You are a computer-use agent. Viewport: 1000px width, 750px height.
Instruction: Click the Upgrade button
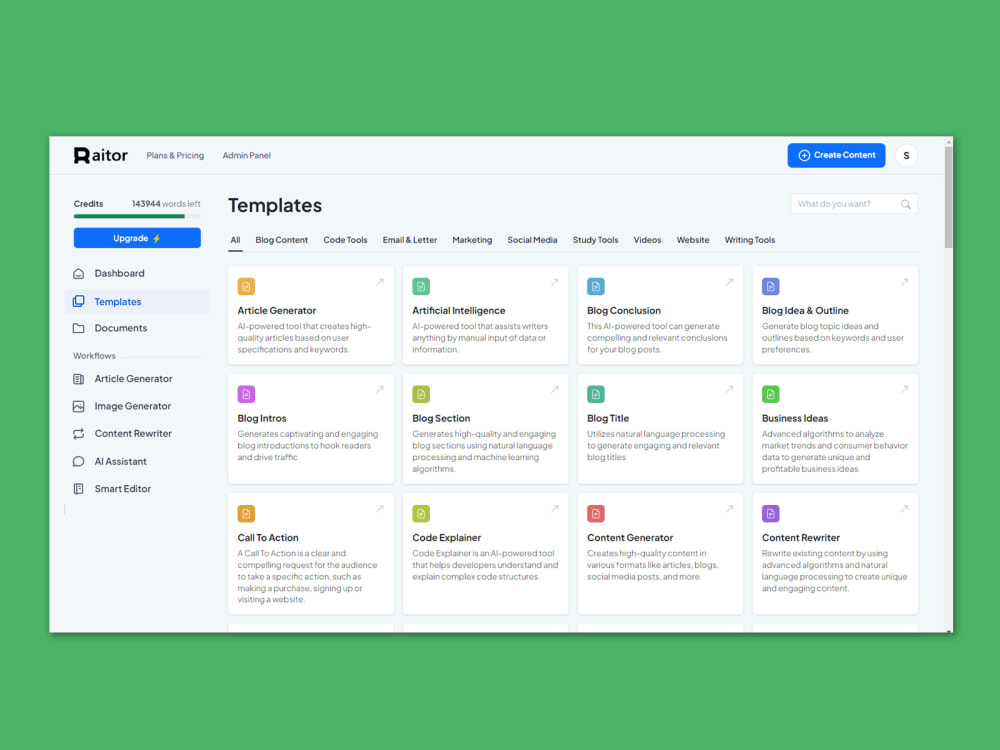click(x=137, y=238)
